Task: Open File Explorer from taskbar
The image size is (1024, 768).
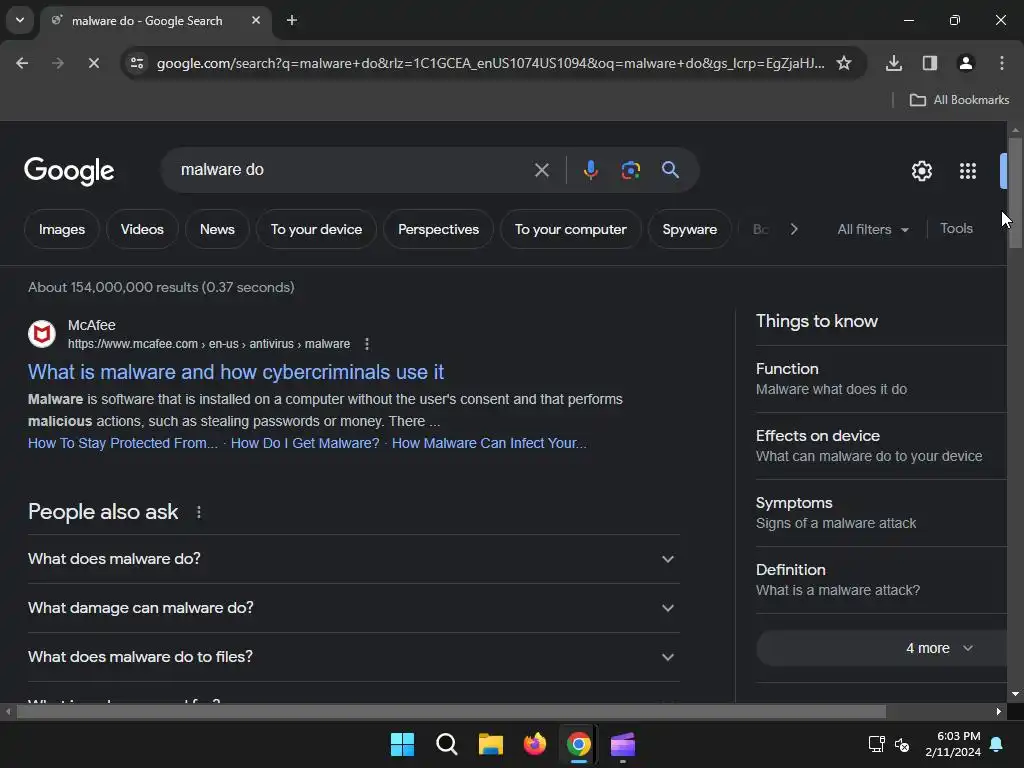Action: click(x=490, y=744)
